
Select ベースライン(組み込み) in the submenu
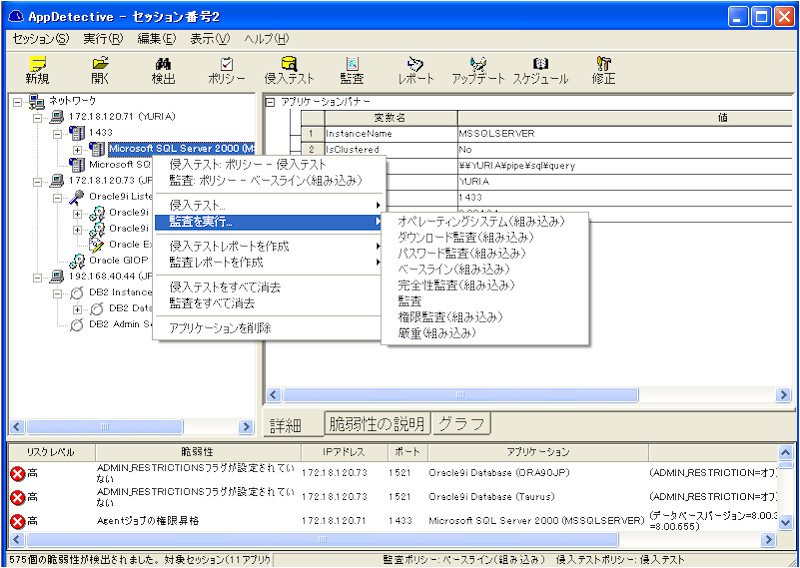coord(485,269)
